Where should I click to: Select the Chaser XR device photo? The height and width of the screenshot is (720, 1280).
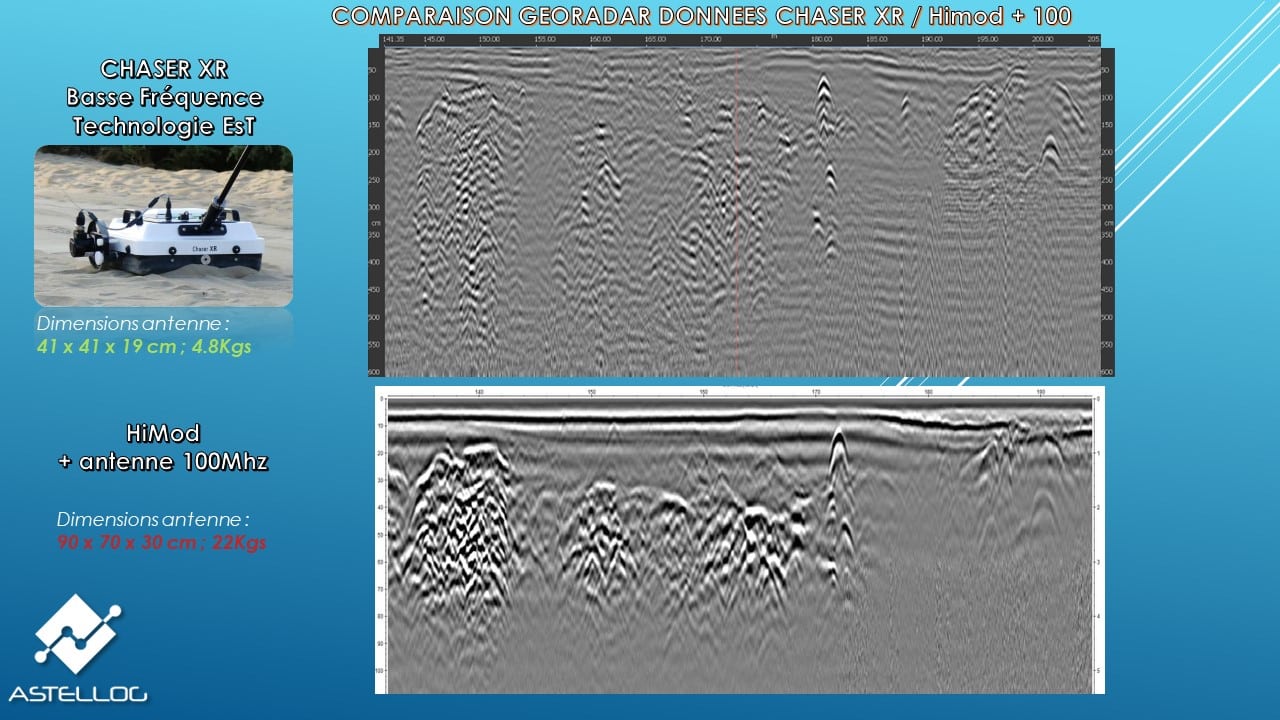coord(164,226)
